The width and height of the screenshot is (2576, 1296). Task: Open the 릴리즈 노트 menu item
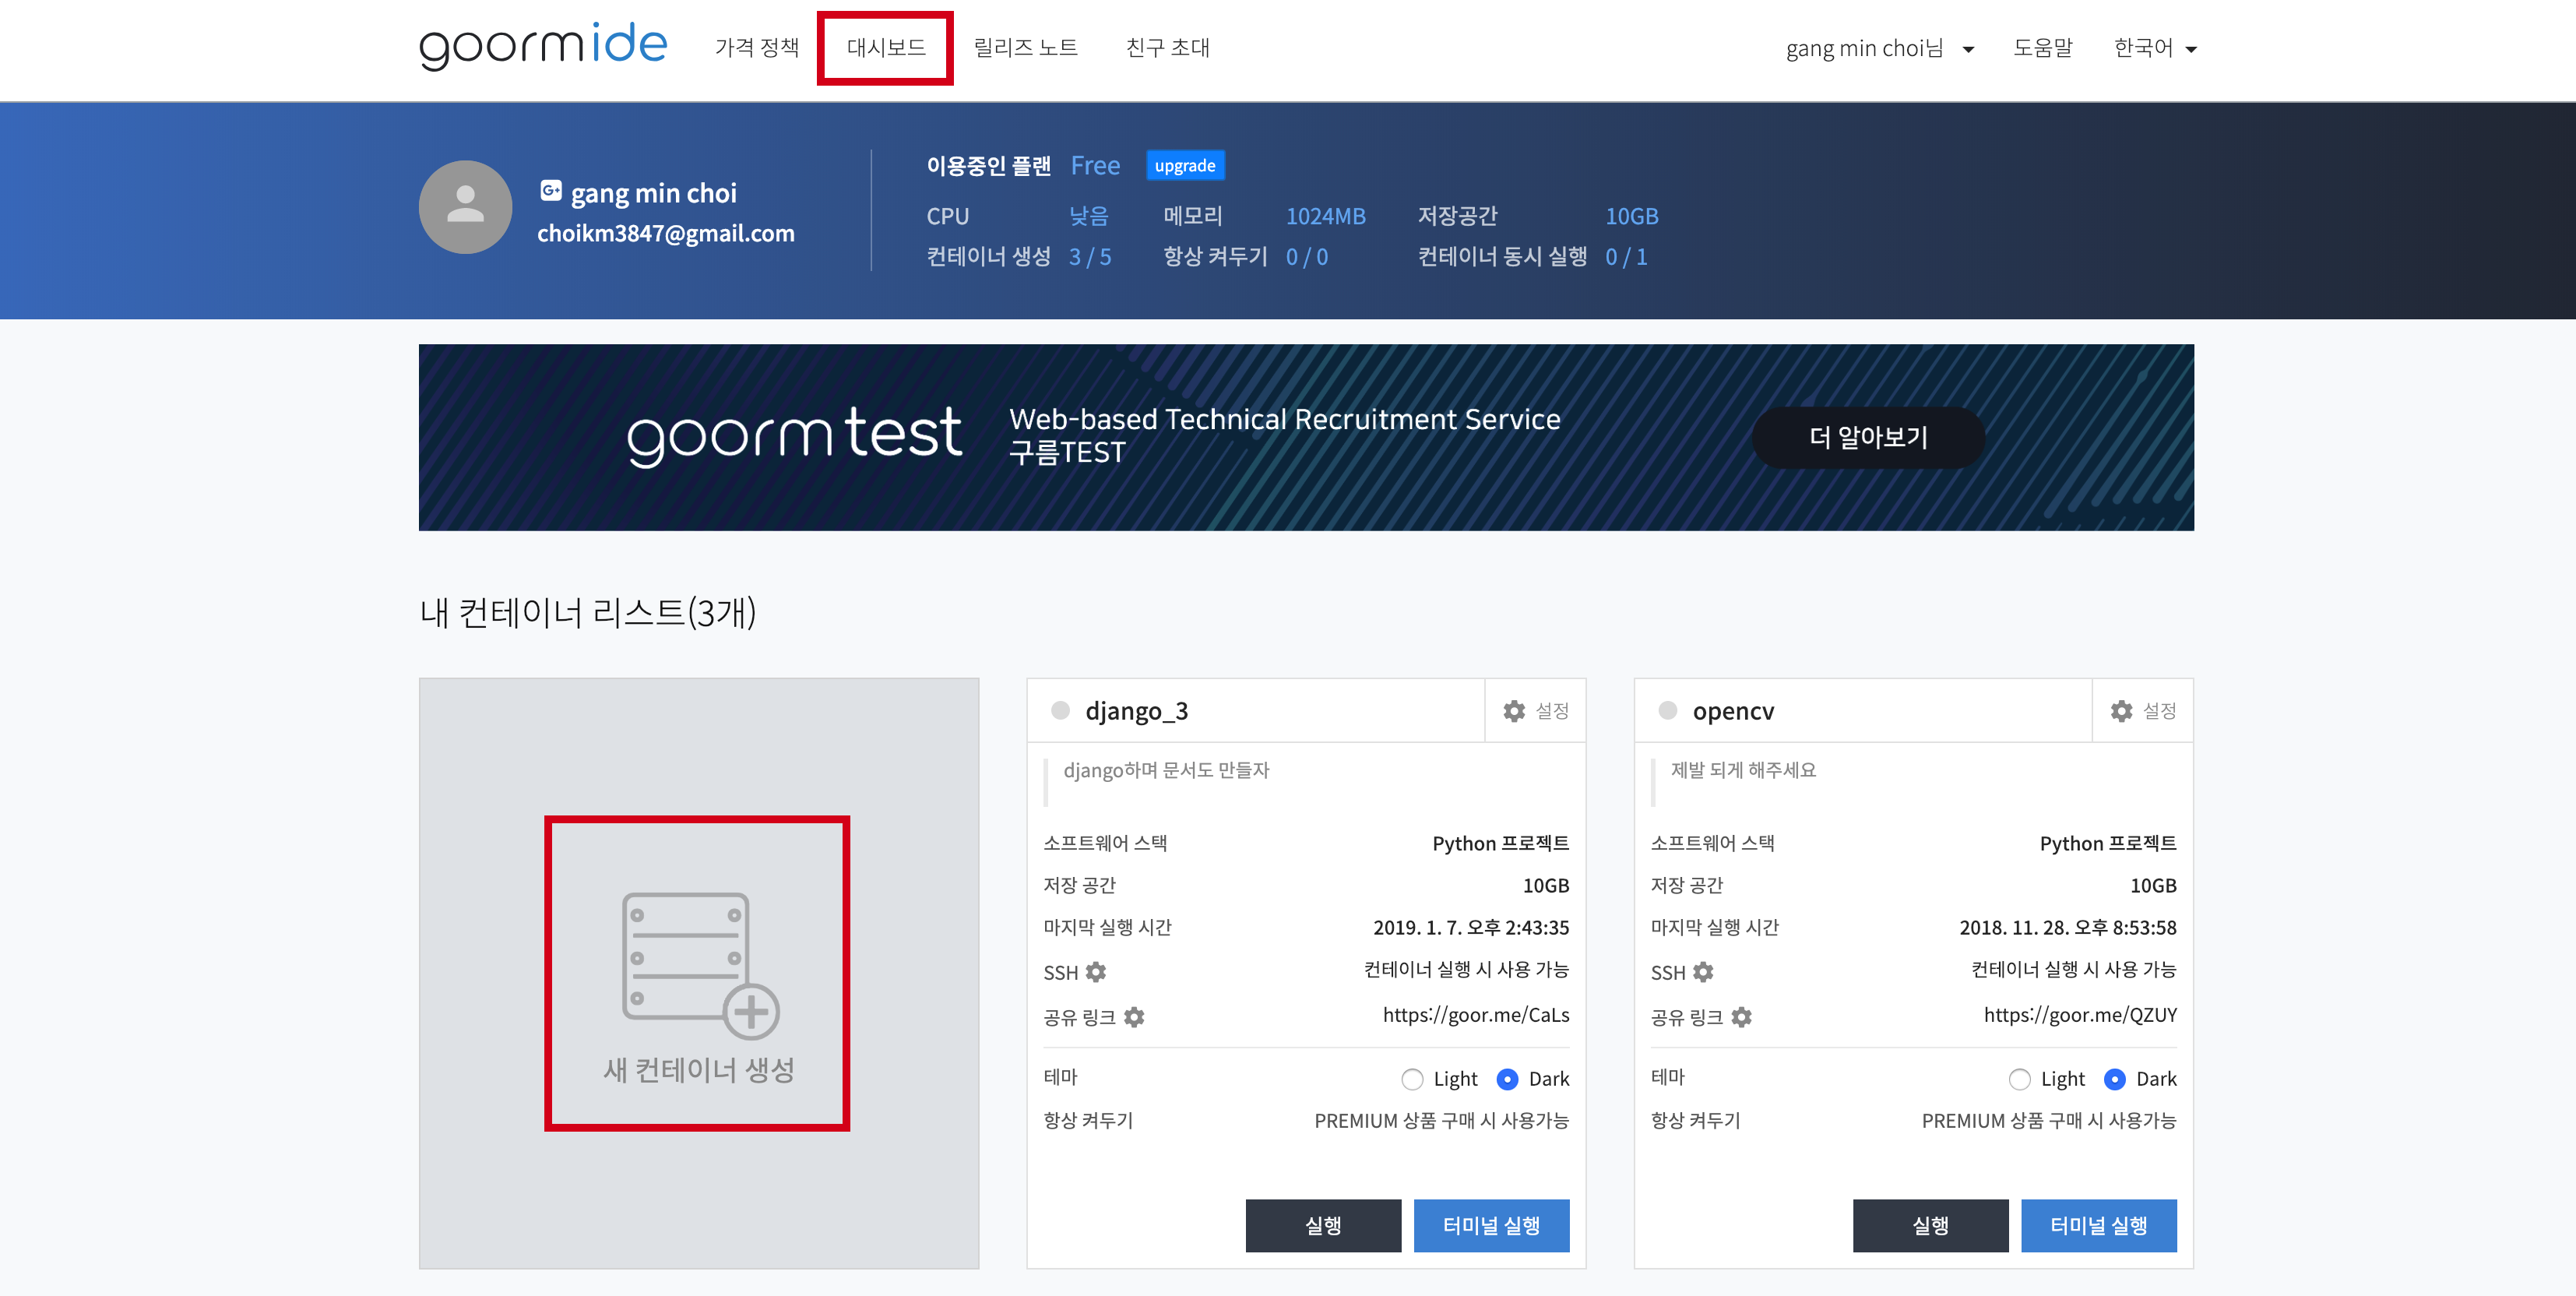pos(1025,48)
